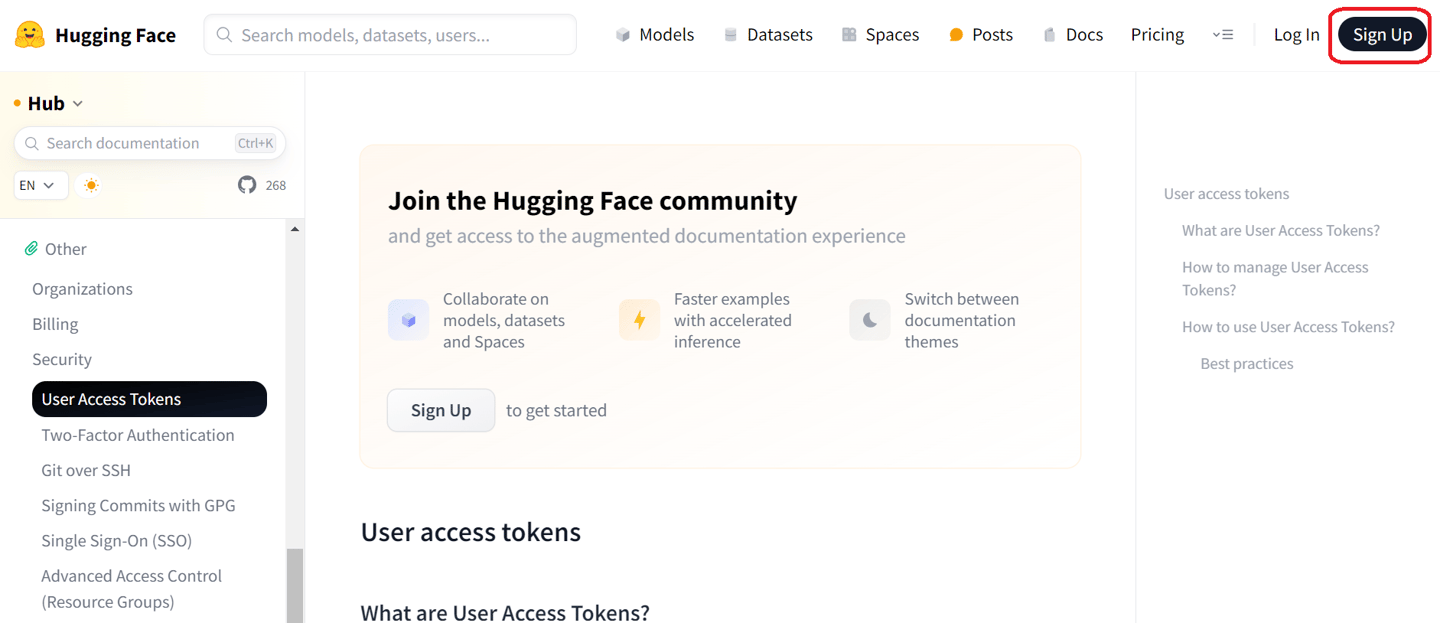
Task: Click the black Sign Up button
Action: [1382, 35]
